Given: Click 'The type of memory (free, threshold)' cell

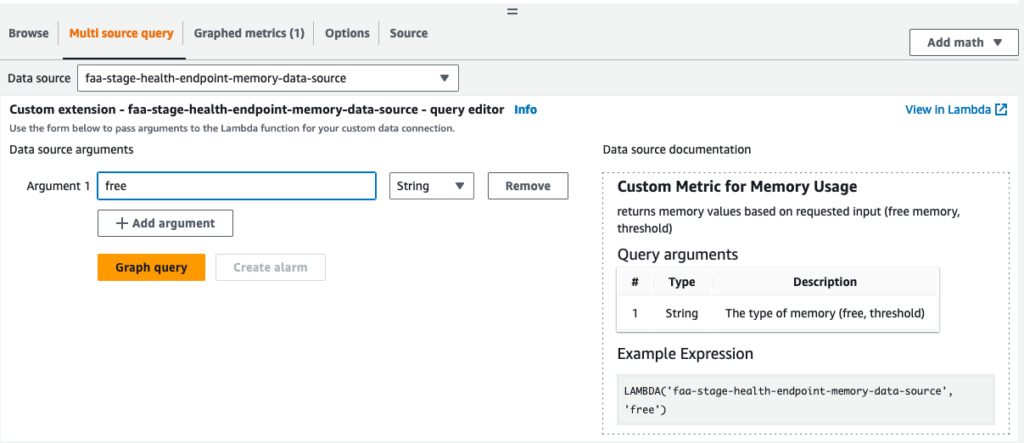Looking at the screenshot, I should (825, 313).
